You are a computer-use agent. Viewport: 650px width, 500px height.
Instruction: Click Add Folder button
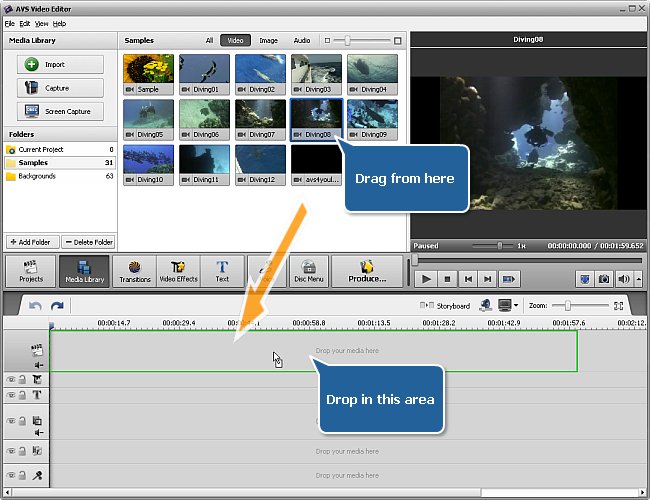pyautogui.click(x=32, y=242)
